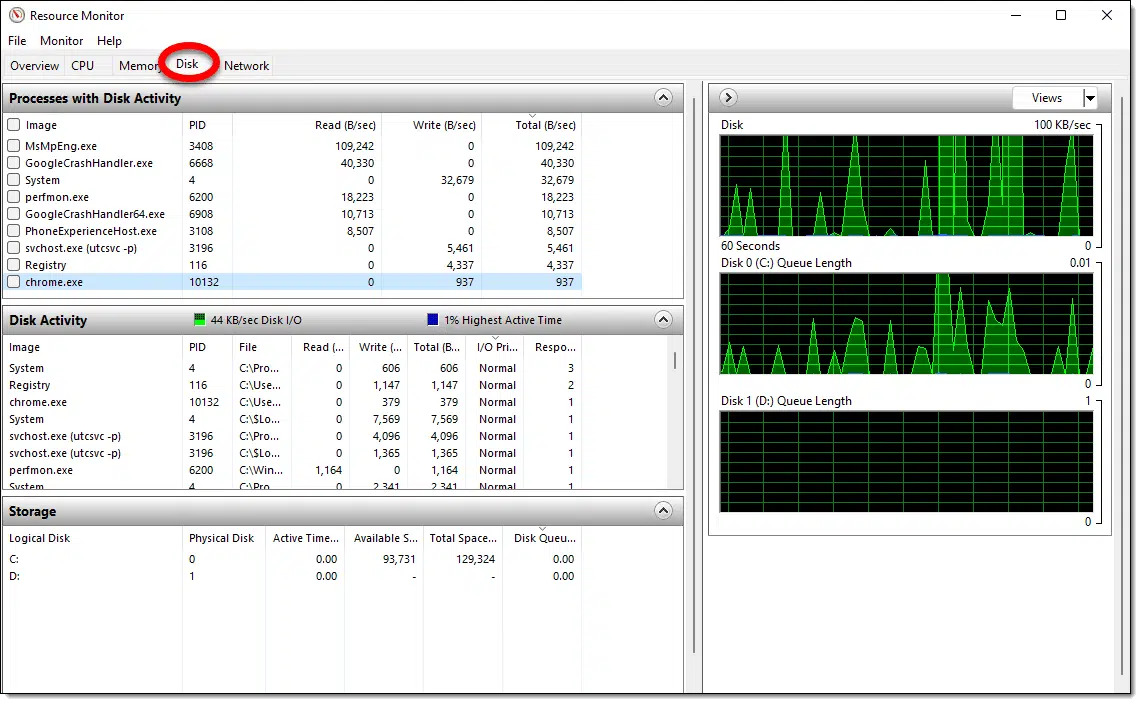Image resolution: width=1141 pixels, height=704 pixels.
Task: Select the D: logical disk row
Action: coord(293,576)
